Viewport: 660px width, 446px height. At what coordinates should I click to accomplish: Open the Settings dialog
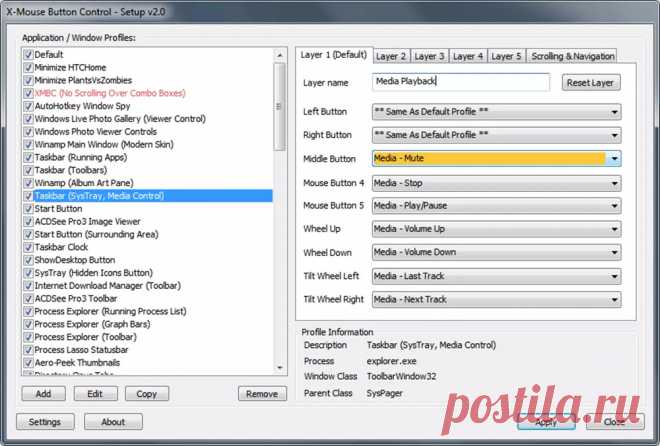(45, 422)
